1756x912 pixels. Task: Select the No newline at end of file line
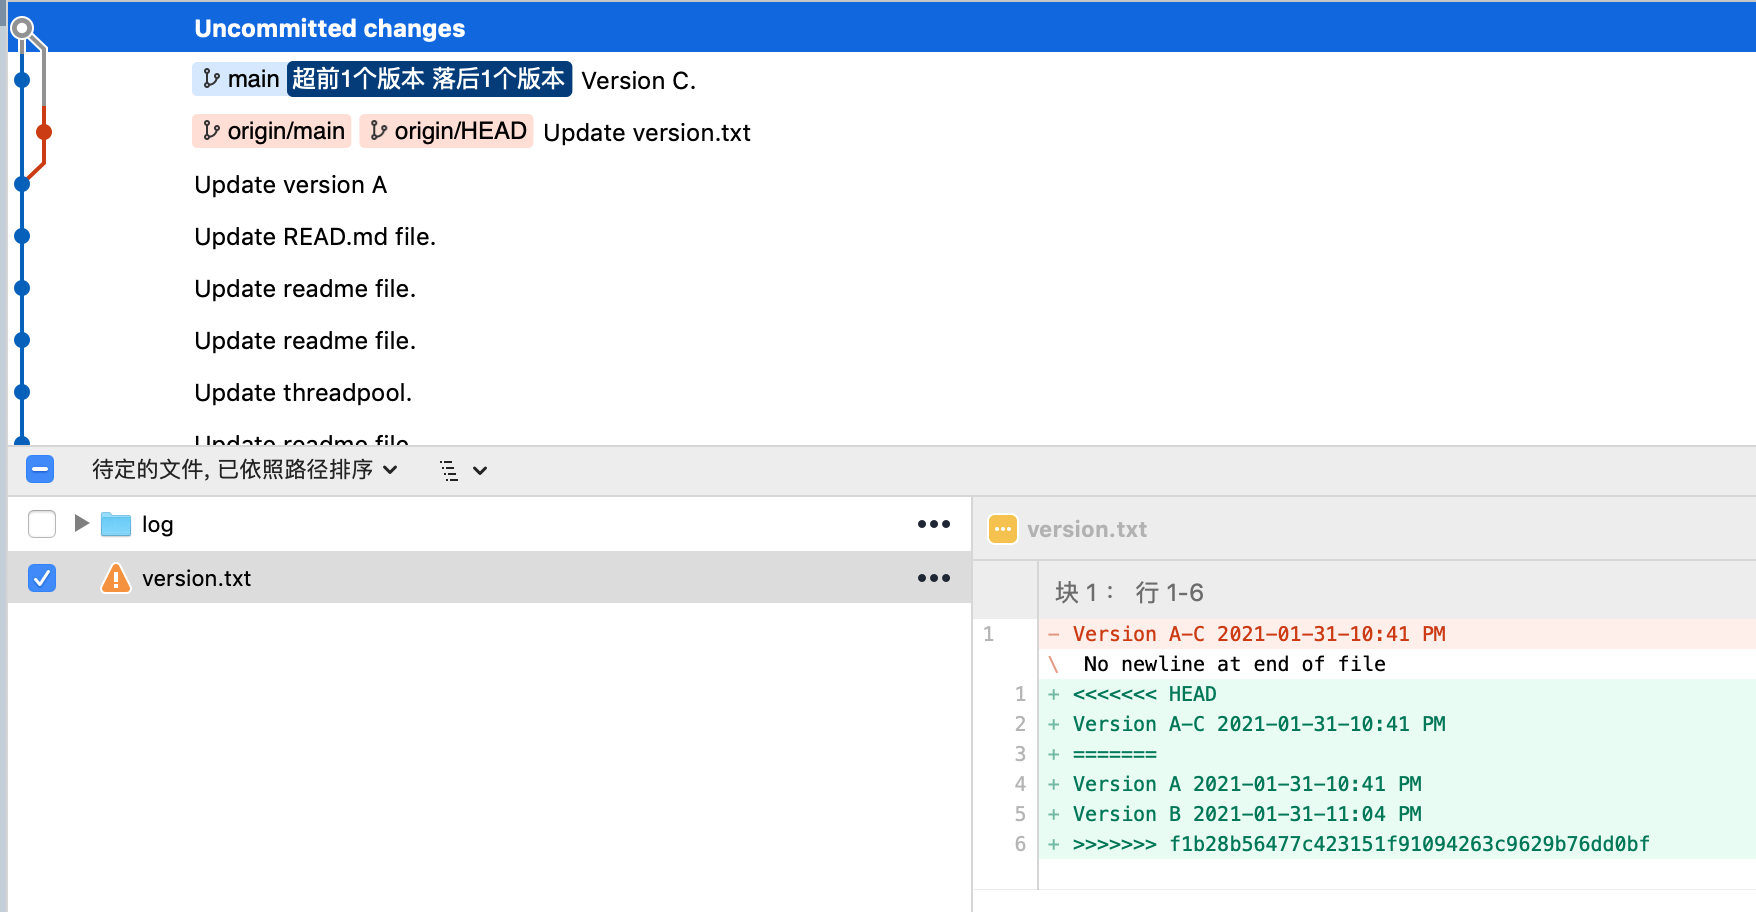coord(1397,664)
